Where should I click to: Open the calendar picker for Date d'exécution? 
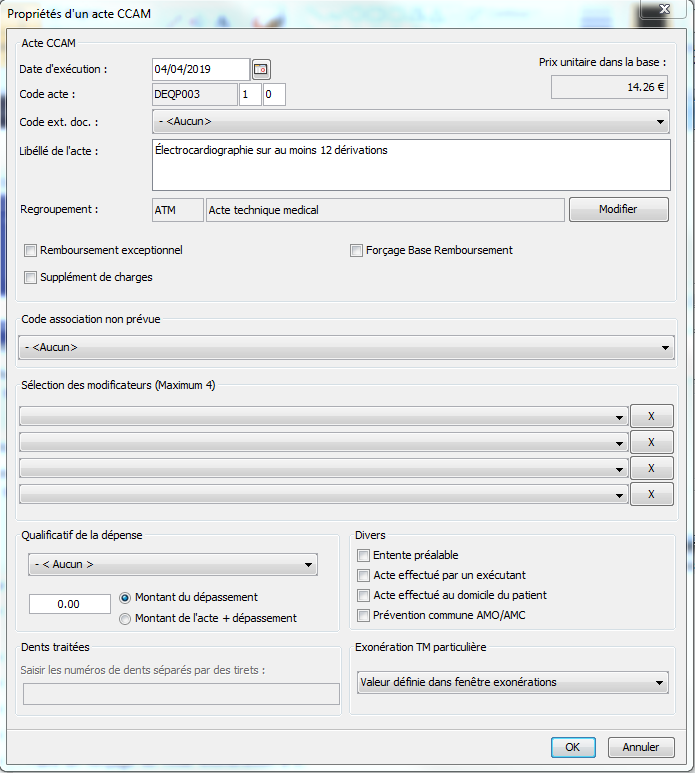coord(261,69)
